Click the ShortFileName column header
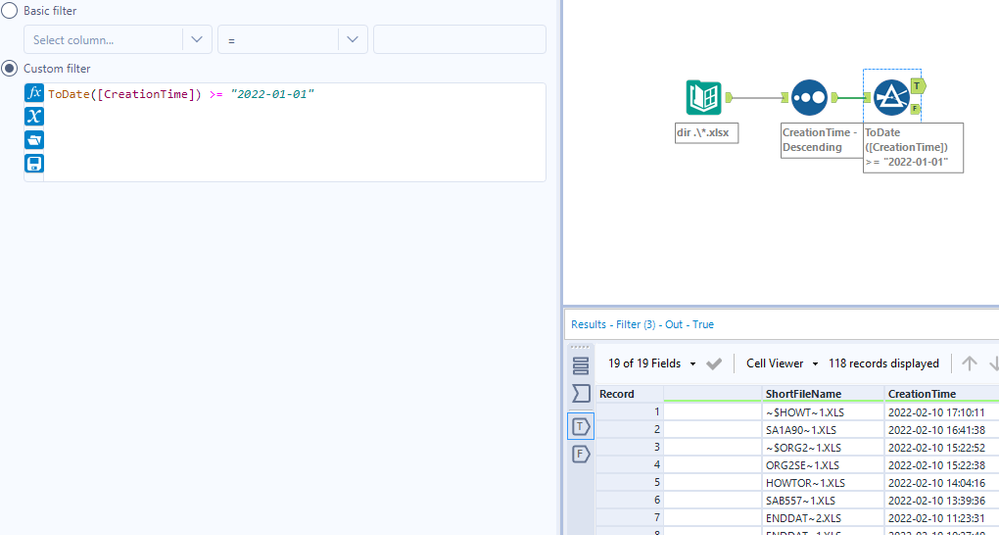 pos(823,394)
